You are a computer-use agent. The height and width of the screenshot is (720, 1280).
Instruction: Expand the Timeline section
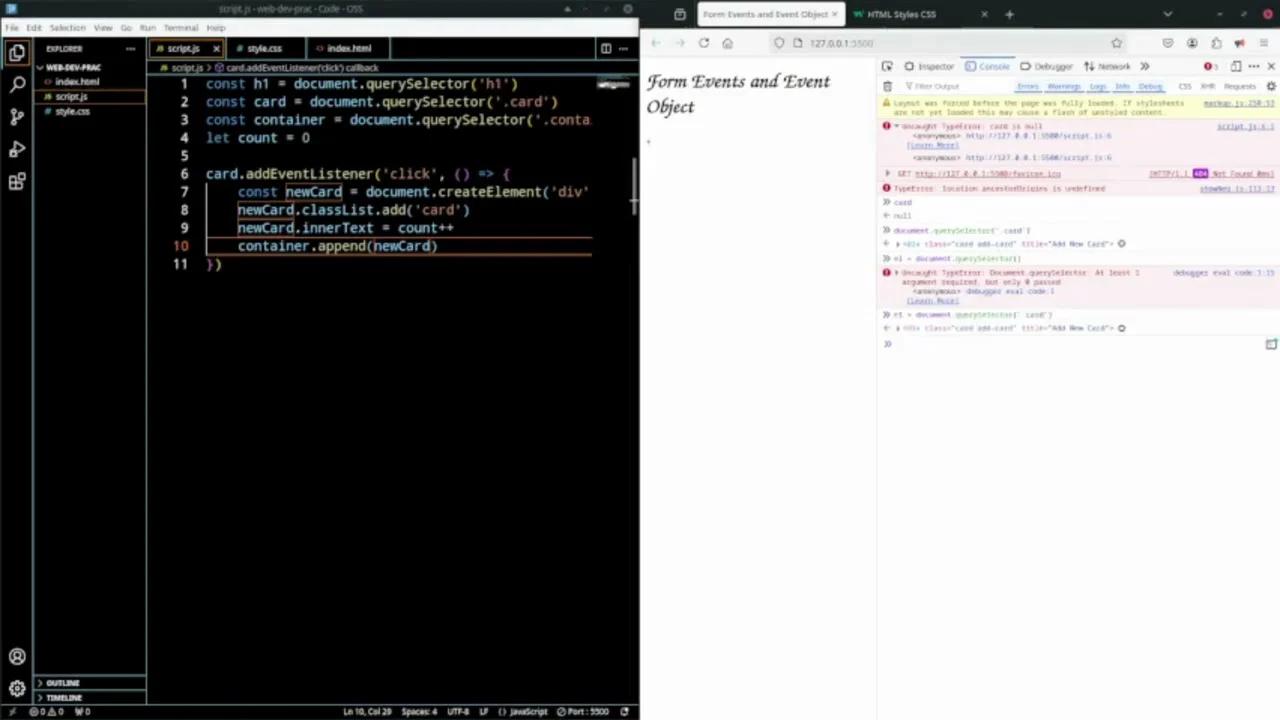[63, 697]
